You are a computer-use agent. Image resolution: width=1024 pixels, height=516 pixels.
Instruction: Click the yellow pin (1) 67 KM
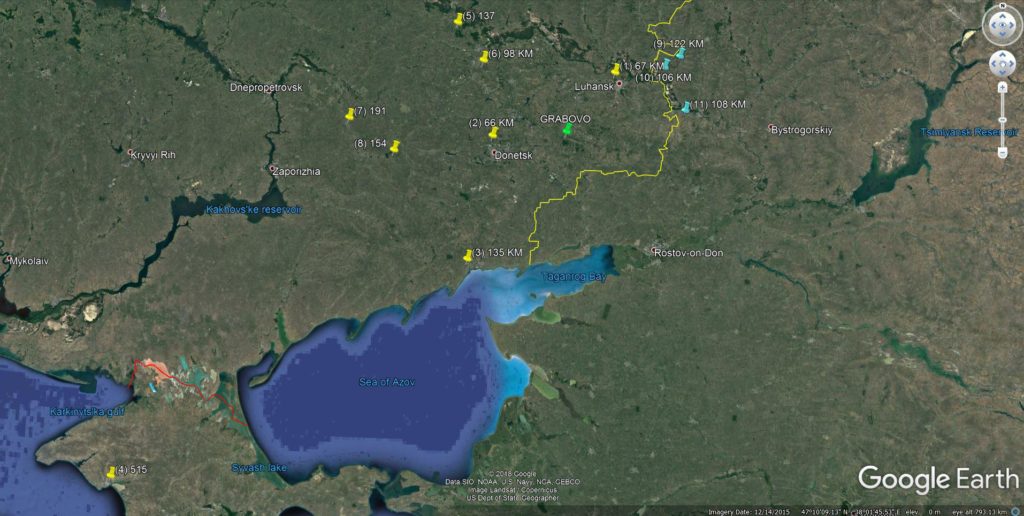click(615, 69)
